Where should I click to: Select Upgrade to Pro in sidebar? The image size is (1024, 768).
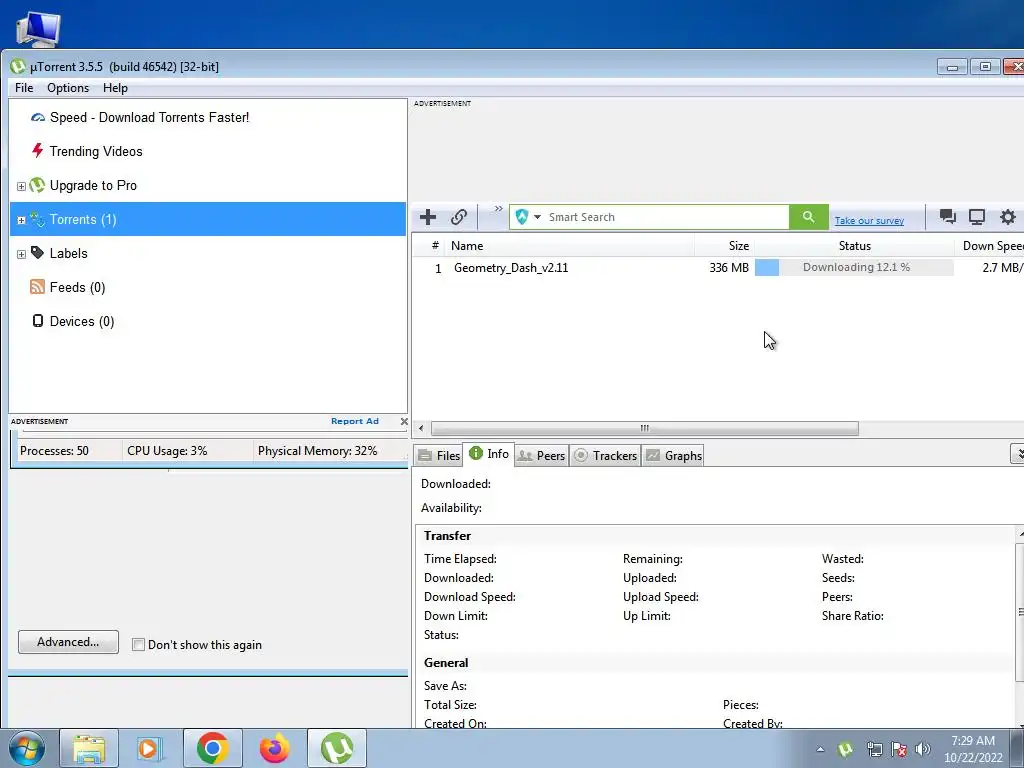[93, 185]
